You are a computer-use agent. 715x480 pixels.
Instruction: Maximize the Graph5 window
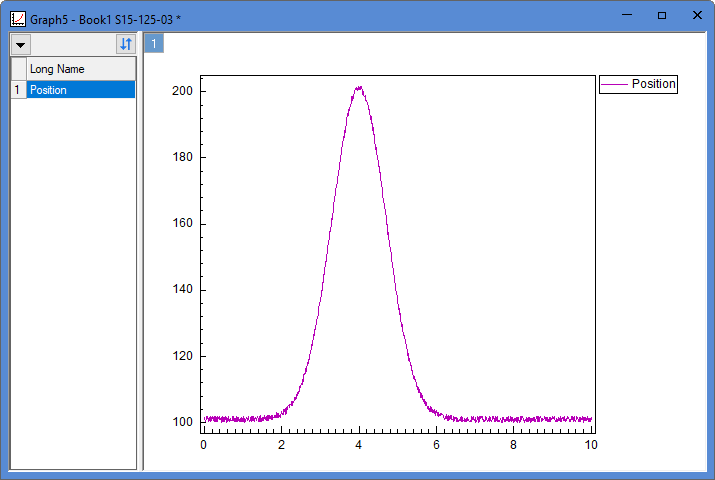click(662, 15)
